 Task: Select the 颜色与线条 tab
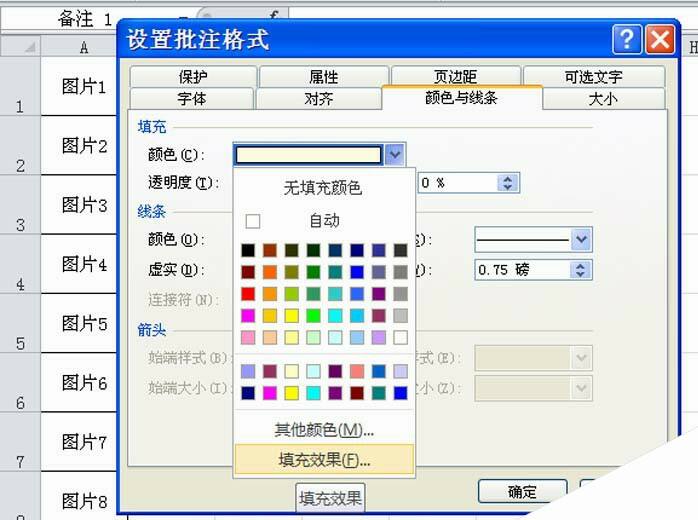[462, 97]
